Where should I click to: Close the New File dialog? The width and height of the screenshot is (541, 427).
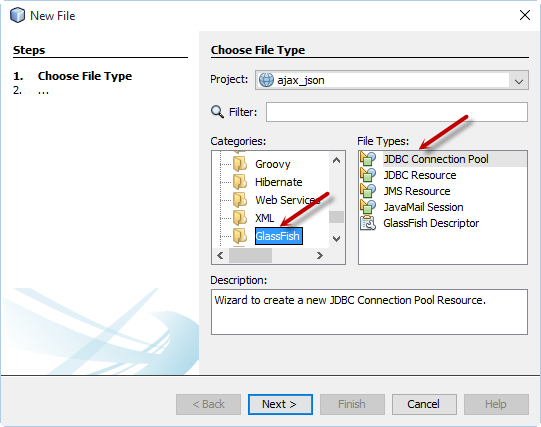(x=524, y=15)
